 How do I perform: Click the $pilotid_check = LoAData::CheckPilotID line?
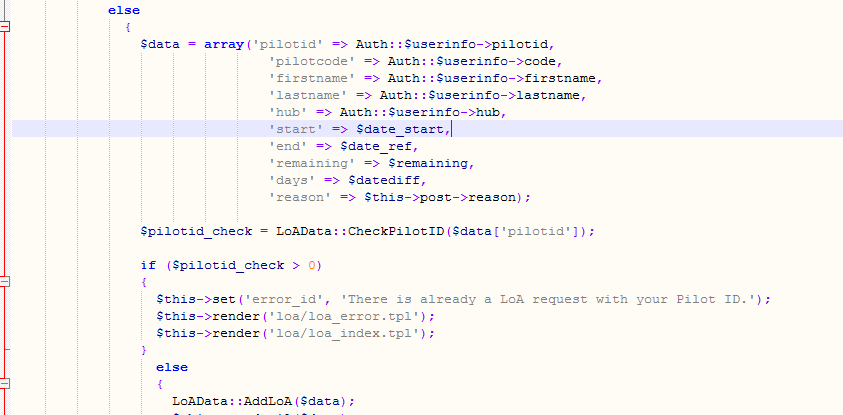(368, 231)
